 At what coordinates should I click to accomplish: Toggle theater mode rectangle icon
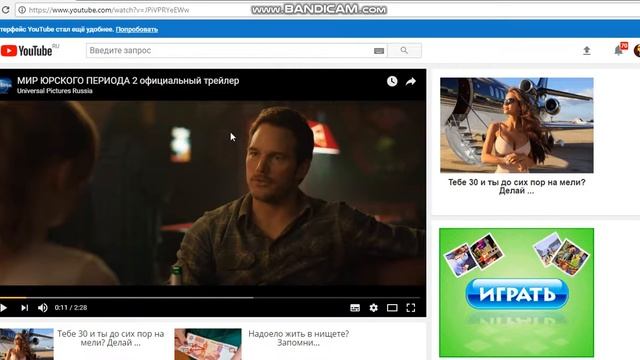pyautogui.click(x=392, y=308)
